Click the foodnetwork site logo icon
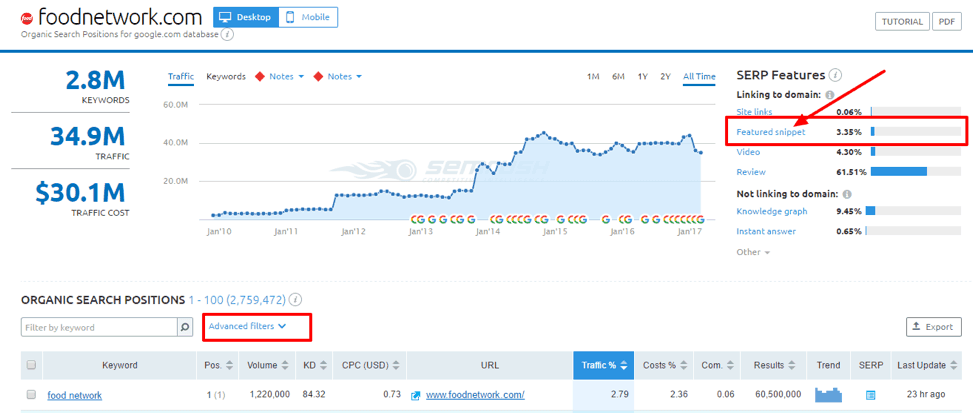Image resolution: width=973 pixels, height=413 pixels. click(27, 17)
